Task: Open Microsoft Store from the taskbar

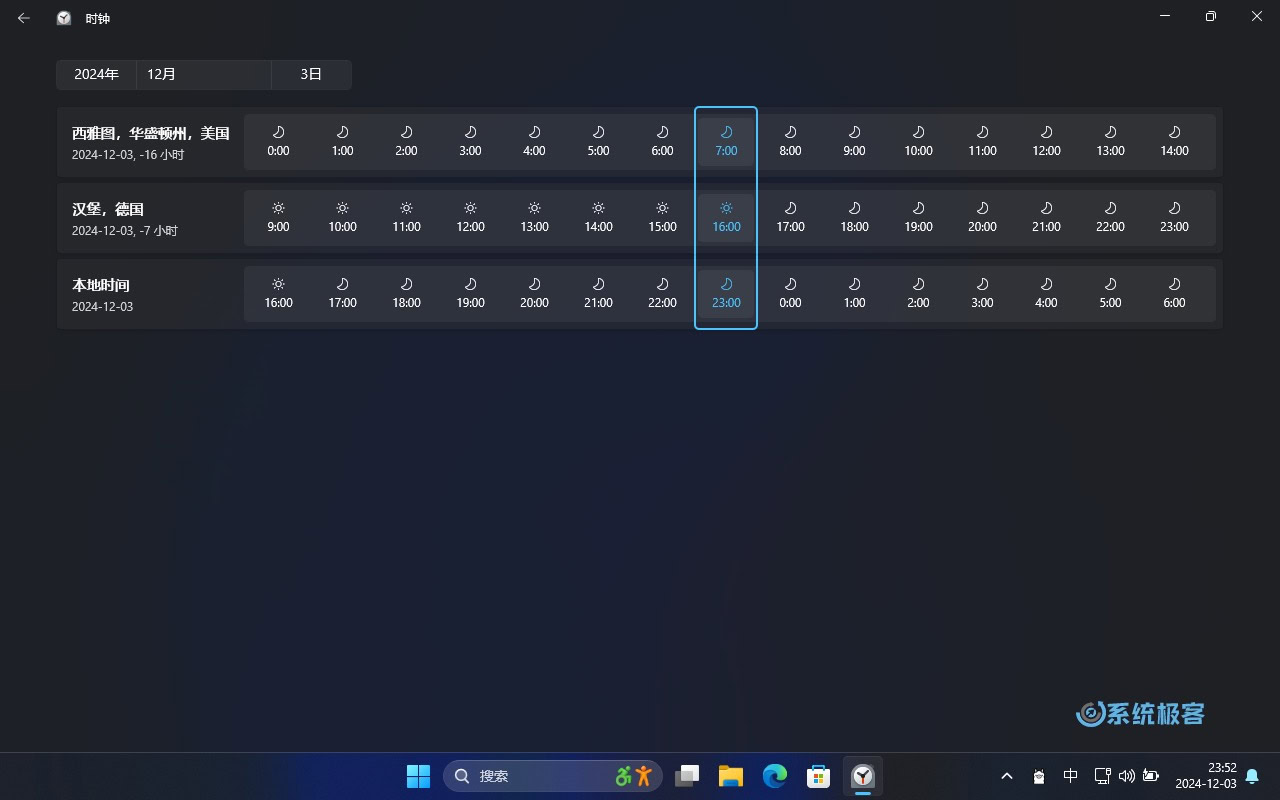Action: (819, 776)
